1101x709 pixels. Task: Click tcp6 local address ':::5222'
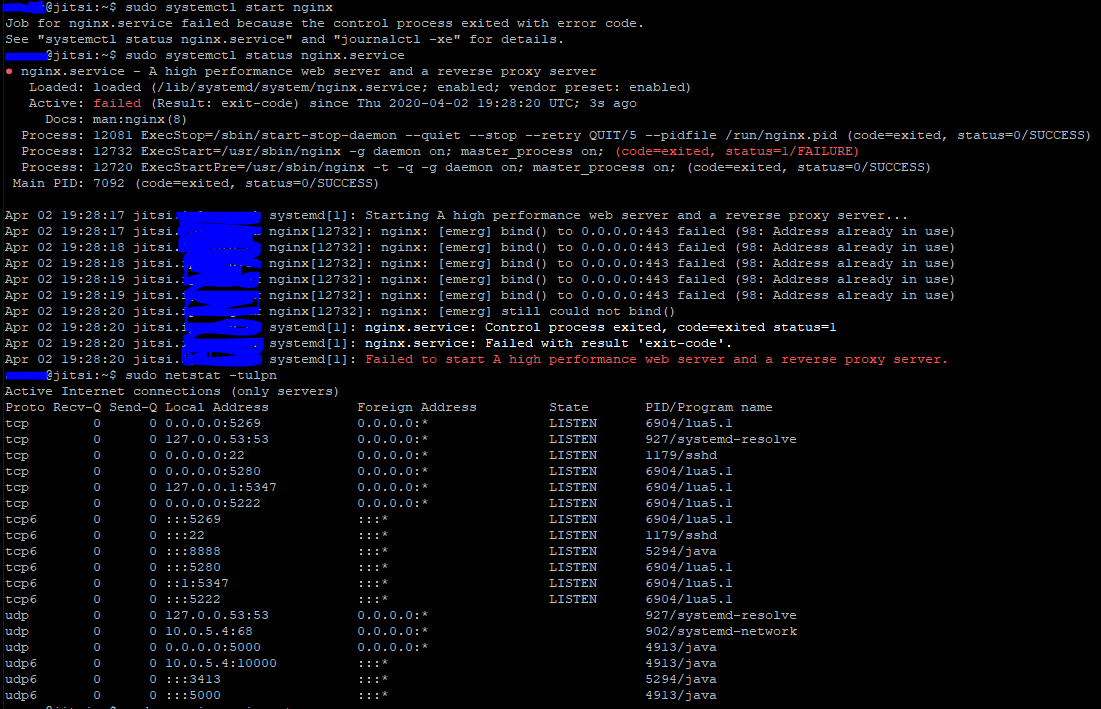[192, 599]
